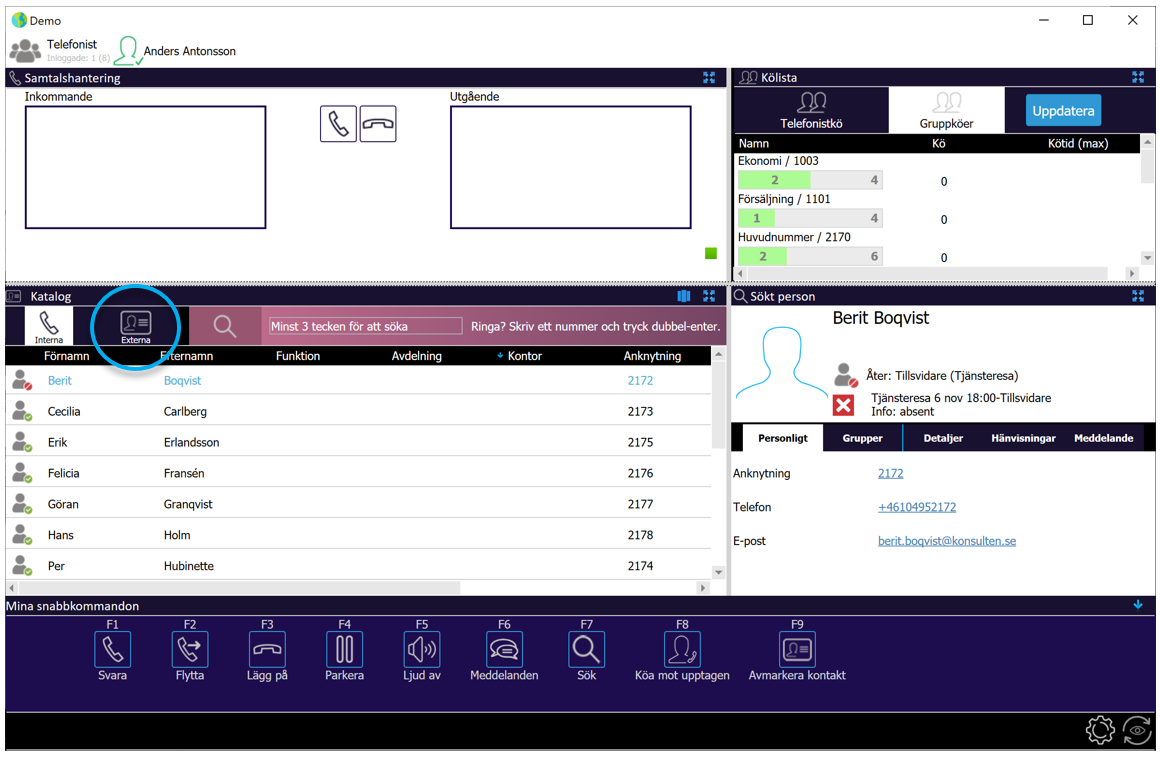
Task: Click the phone link +46104952172
Action: (x=917, y=507)
